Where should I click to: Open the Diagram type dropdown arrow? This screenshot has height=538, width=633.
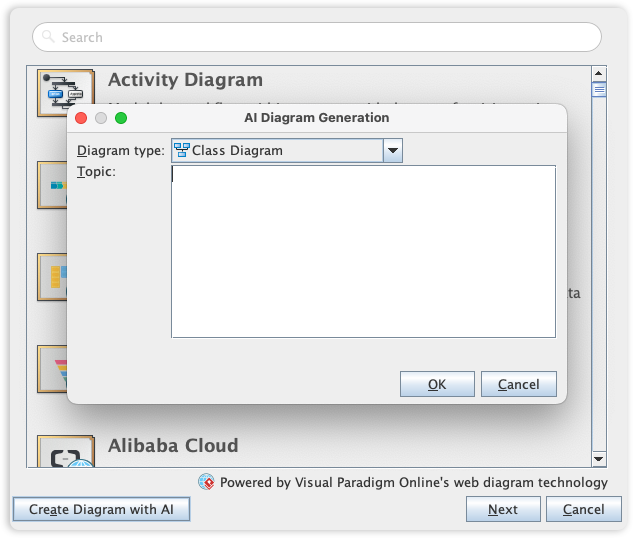click(x=393, y=150)
